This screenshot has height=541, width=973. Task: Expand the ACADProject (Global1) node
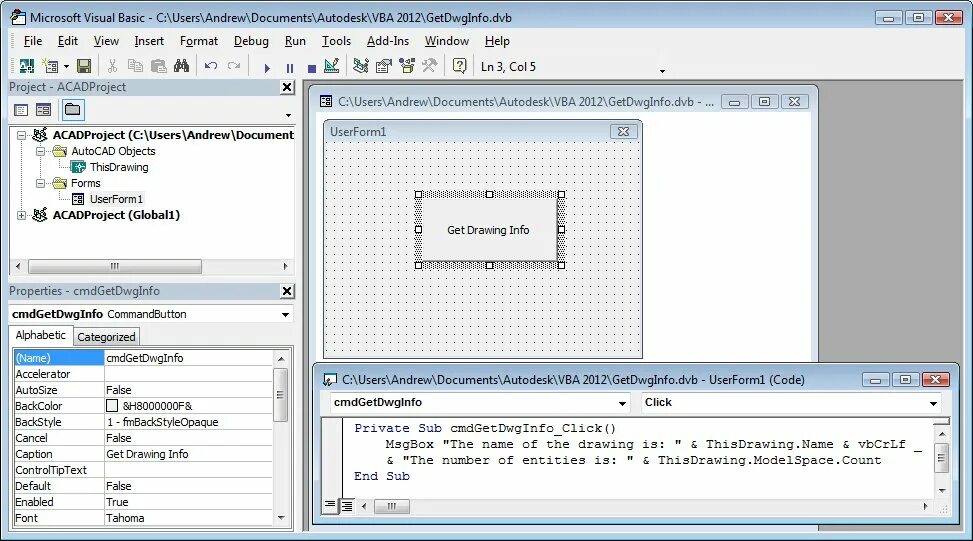tap(22, 215)
